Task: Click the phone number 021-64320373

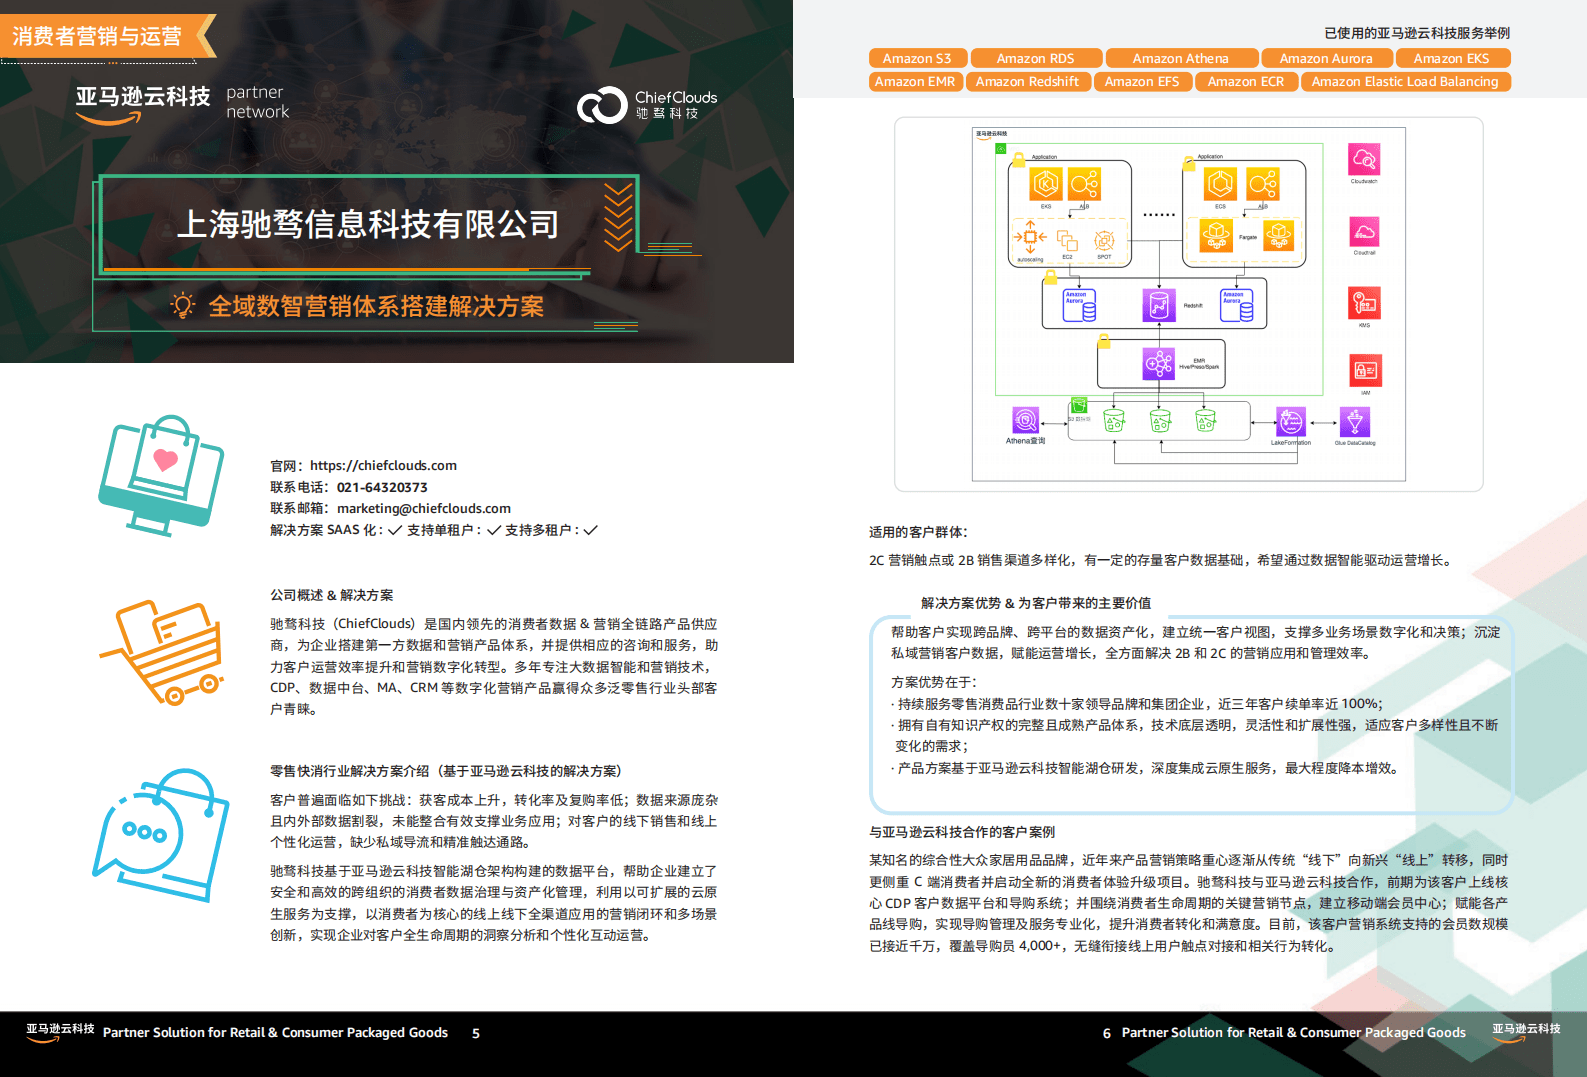Action: [x=382, y=487]
